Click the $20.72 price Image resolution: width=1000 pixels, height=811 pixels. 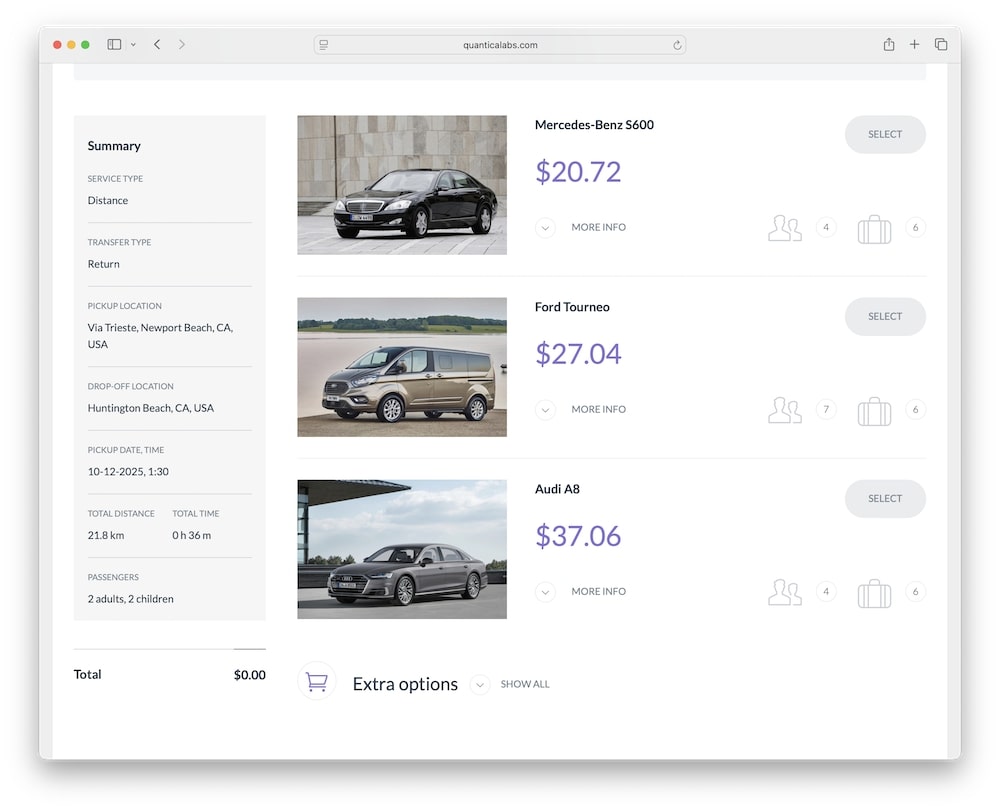(578, 172)
